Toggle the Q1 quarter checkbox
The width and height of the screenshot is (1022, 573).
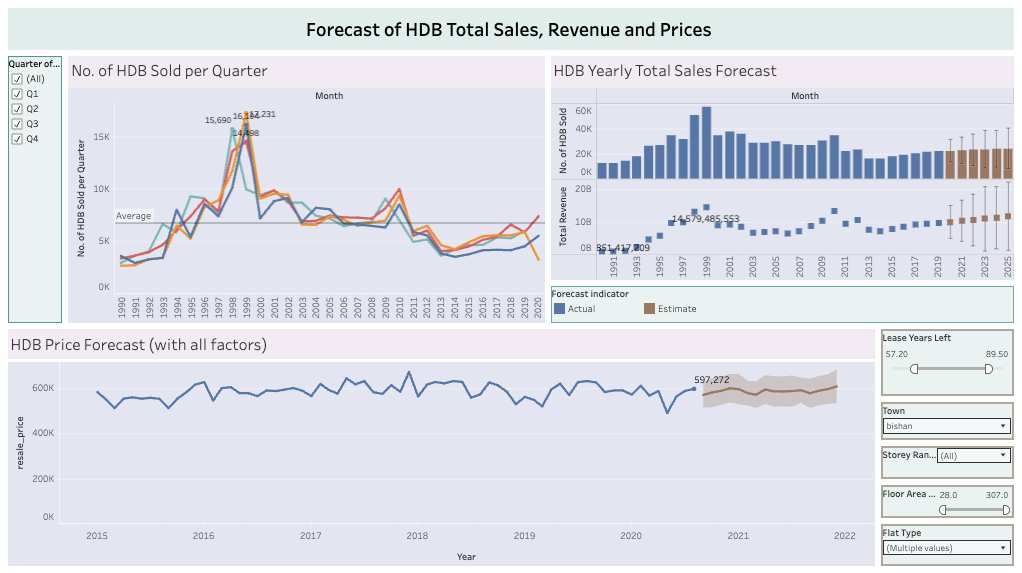point(17,94)
